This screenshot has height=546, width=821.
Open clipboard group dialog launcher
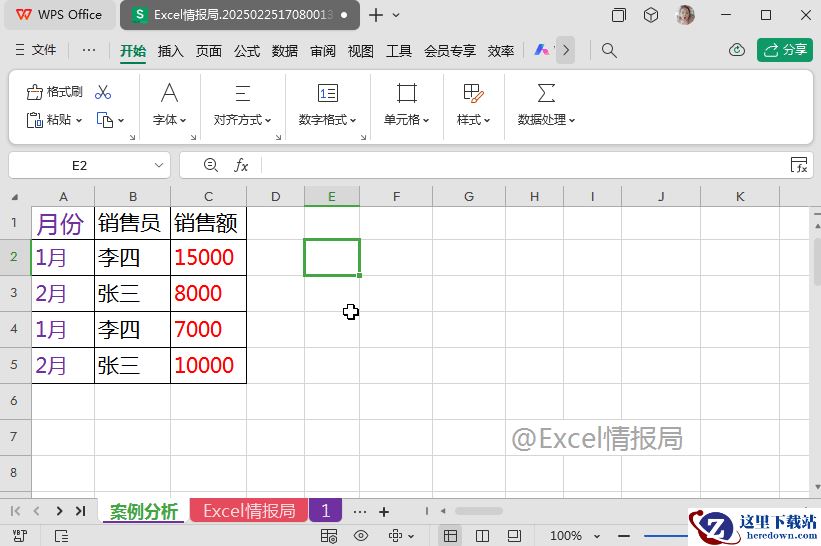132,137
